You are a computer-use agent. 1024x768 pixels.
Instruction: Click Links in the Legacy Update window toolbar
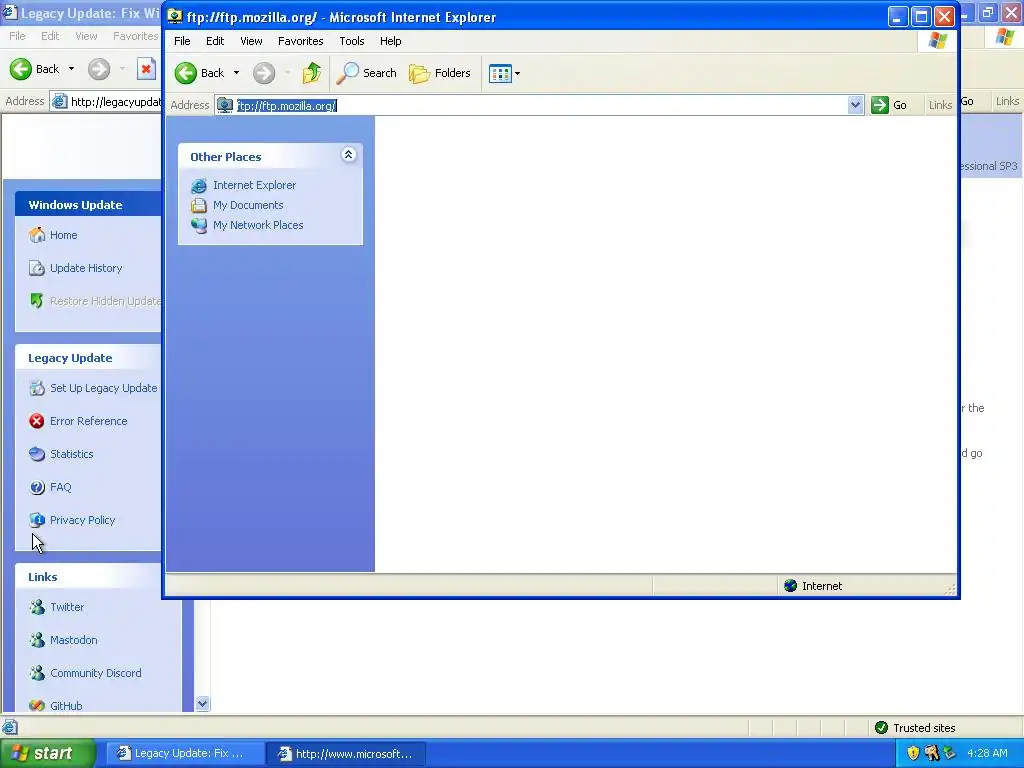(x=1006, y=101)
